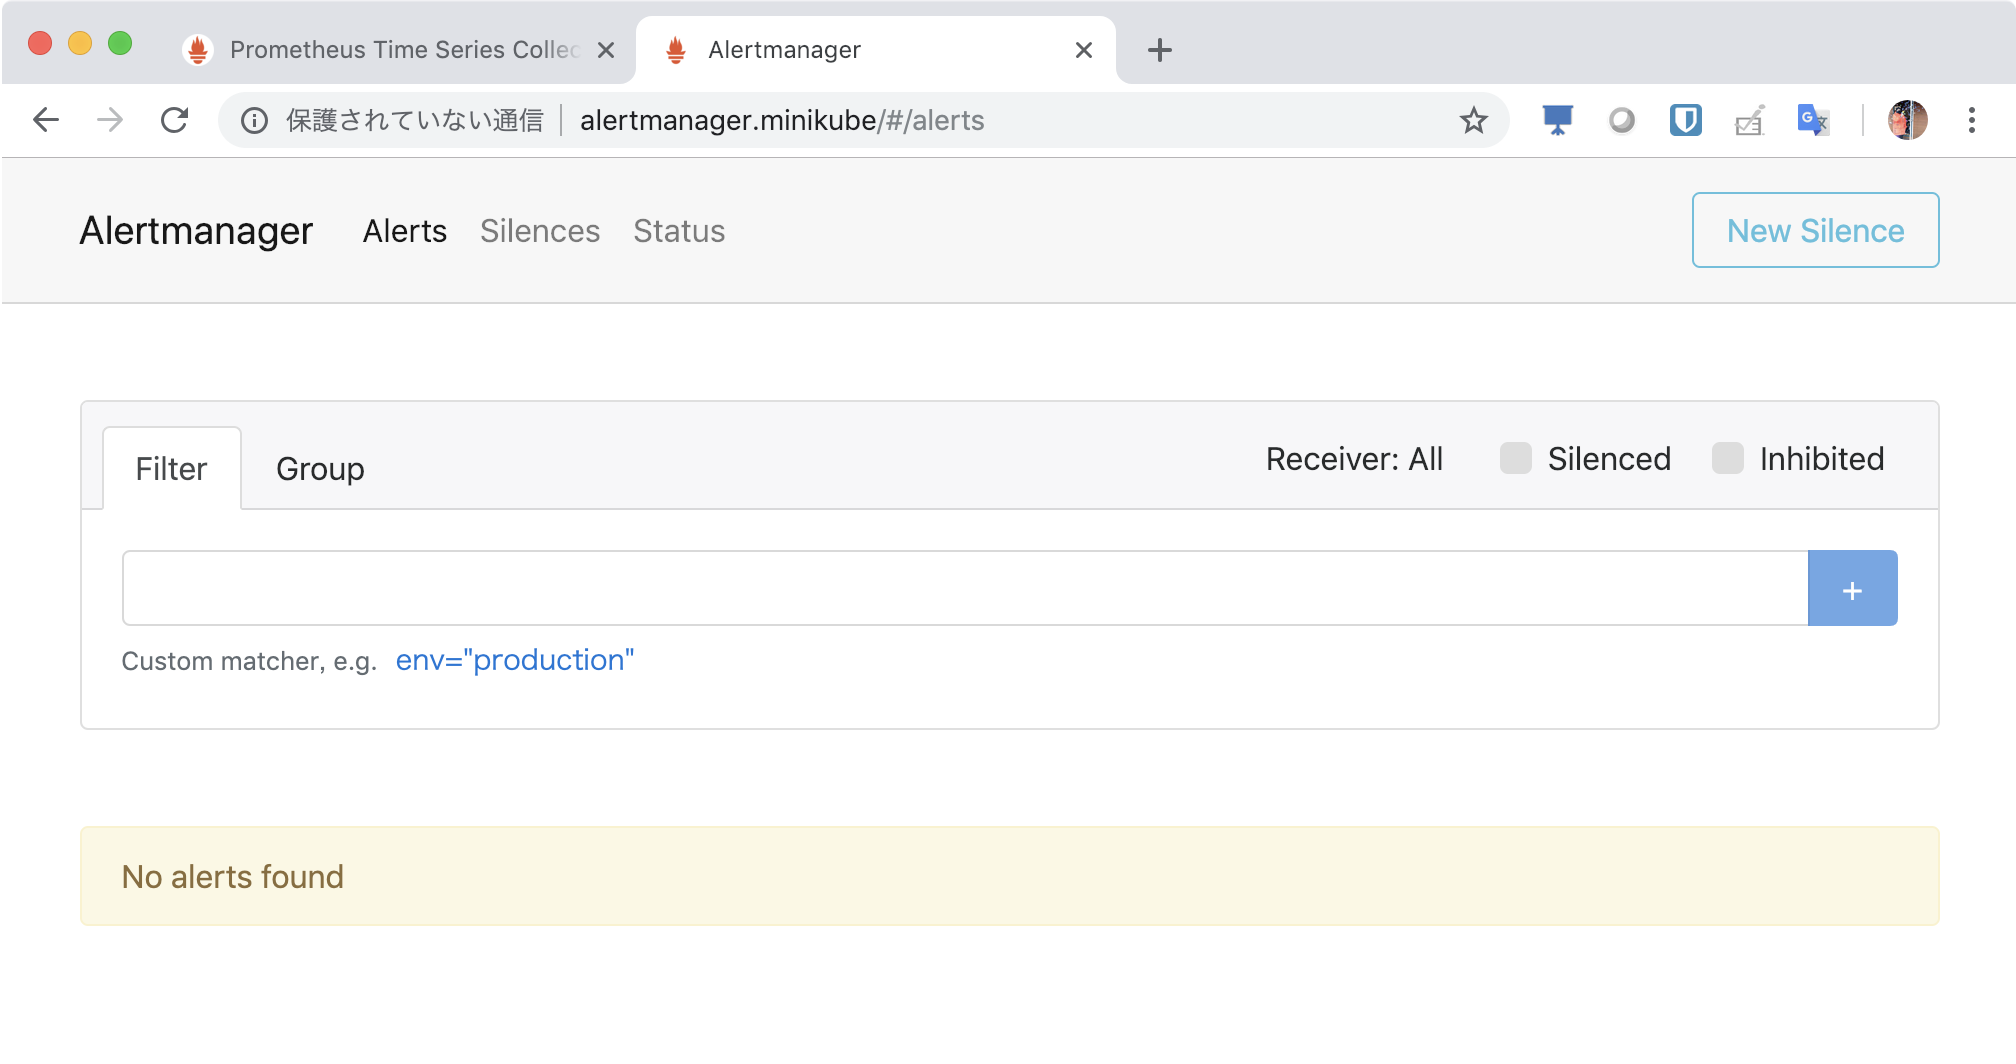Add matcher with the blue plus button
Image resolution: width=2016 pixels, height=1064 pixels.
[x=1852, y=588]
